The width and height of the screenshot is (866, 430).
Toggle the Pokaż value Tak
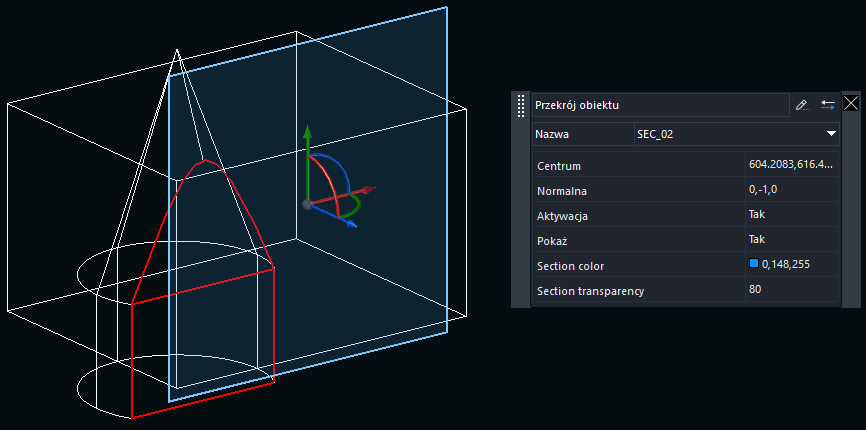(x=756, y=239)
